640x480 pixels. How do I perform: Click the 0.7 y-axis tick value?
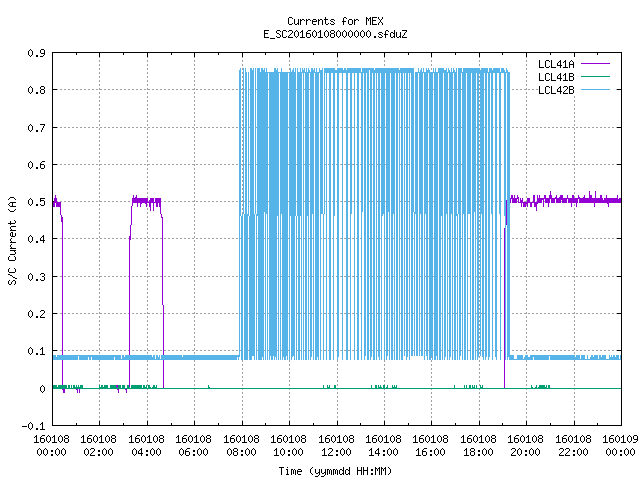coord(36,128)
